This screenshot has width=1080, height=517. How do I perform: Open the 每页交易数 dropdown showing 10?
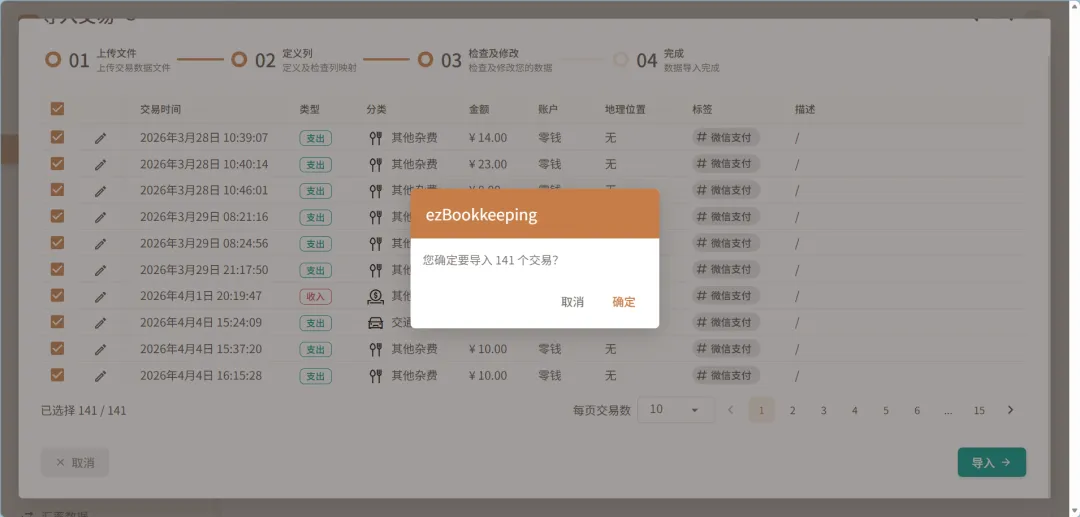pyautogui.click(x=676, y=410)
